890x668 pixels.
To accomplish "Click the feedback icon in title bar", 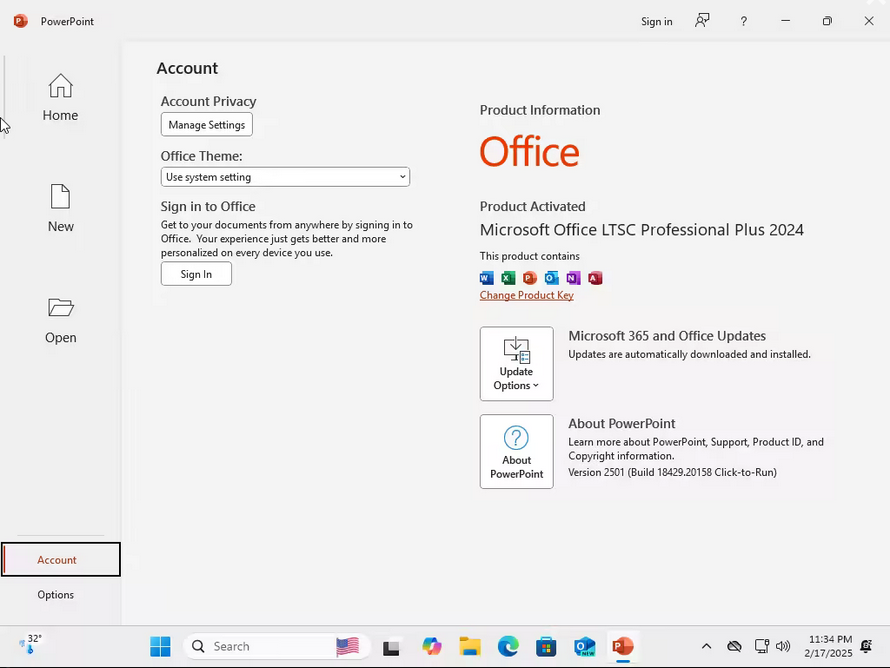I will point(702,21).
